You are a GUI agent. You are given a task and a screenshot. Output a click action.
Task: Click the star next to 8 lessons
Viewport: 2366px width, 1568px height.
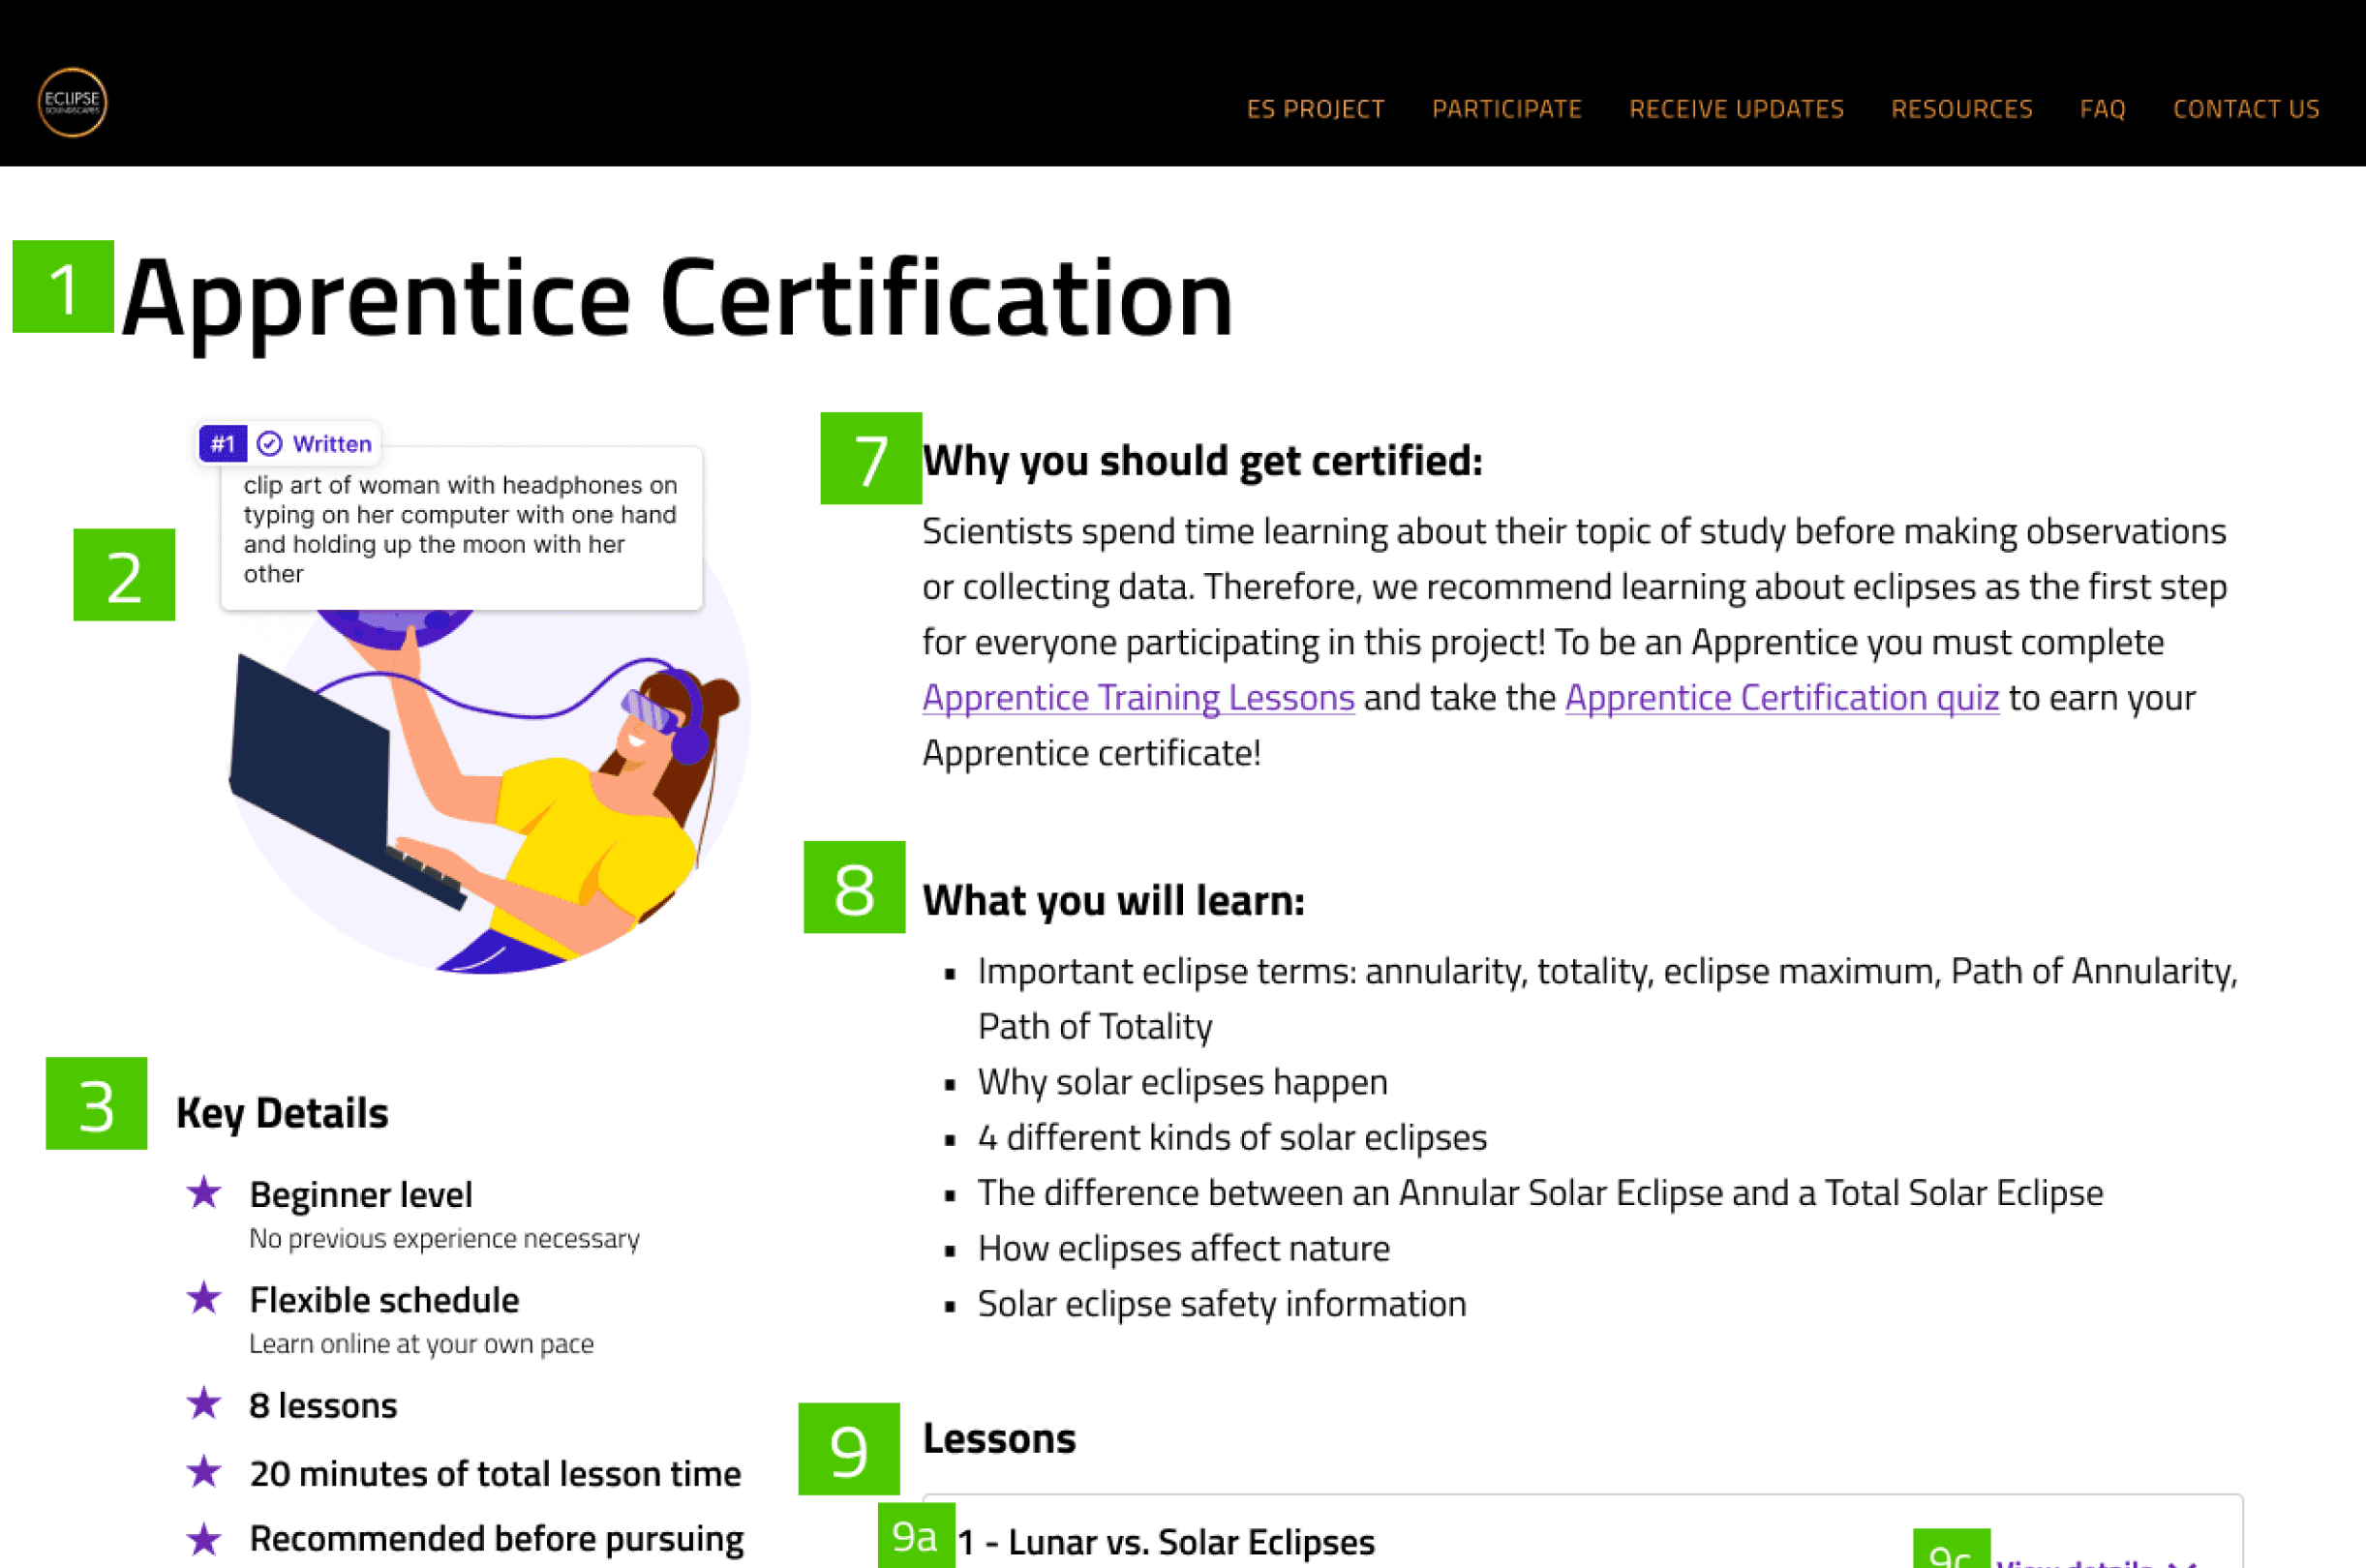[x=204, y=1403]
